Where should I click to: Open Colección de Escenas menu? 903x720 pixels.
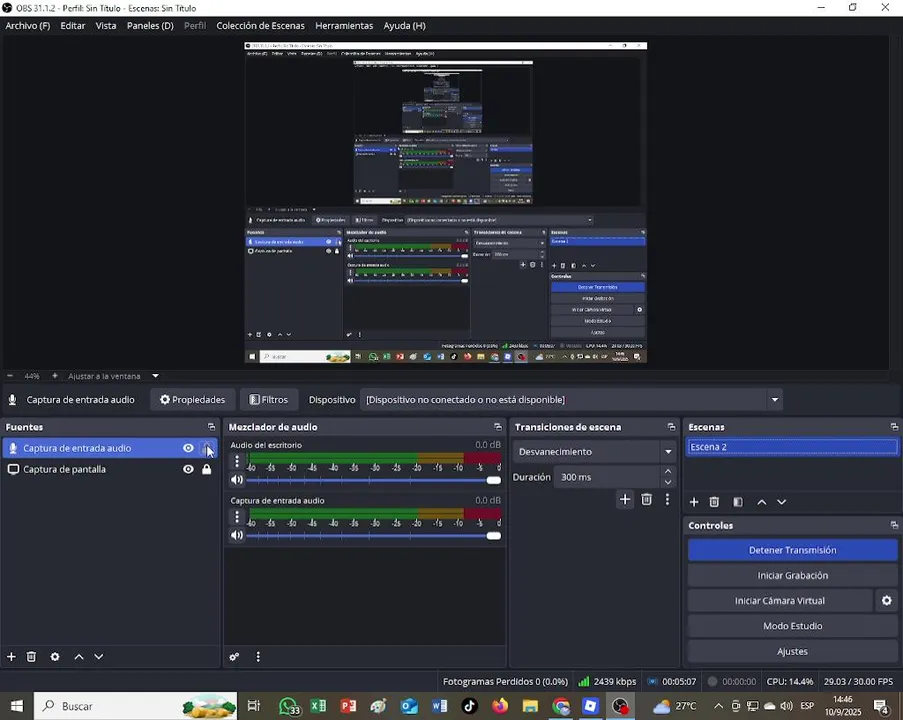coord(260,25)
